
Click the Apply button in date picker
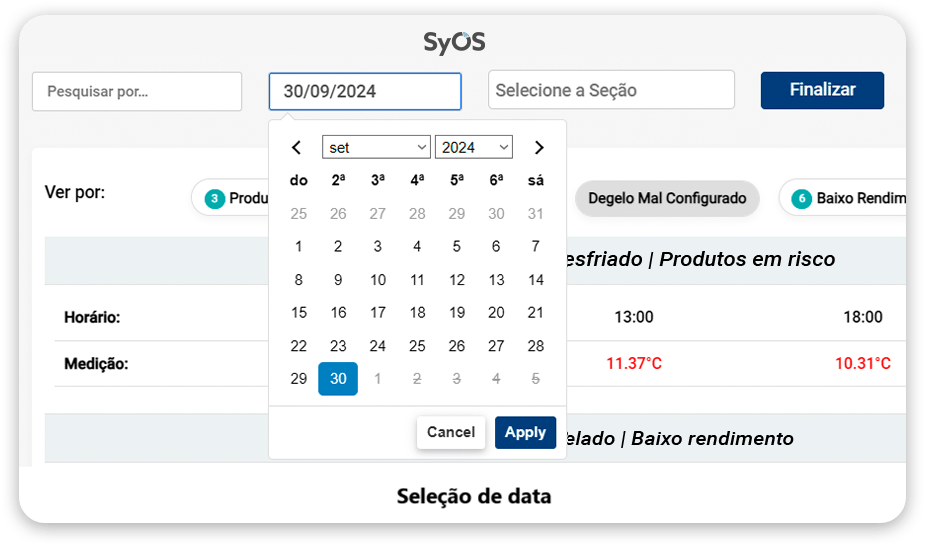coord(525,432)
